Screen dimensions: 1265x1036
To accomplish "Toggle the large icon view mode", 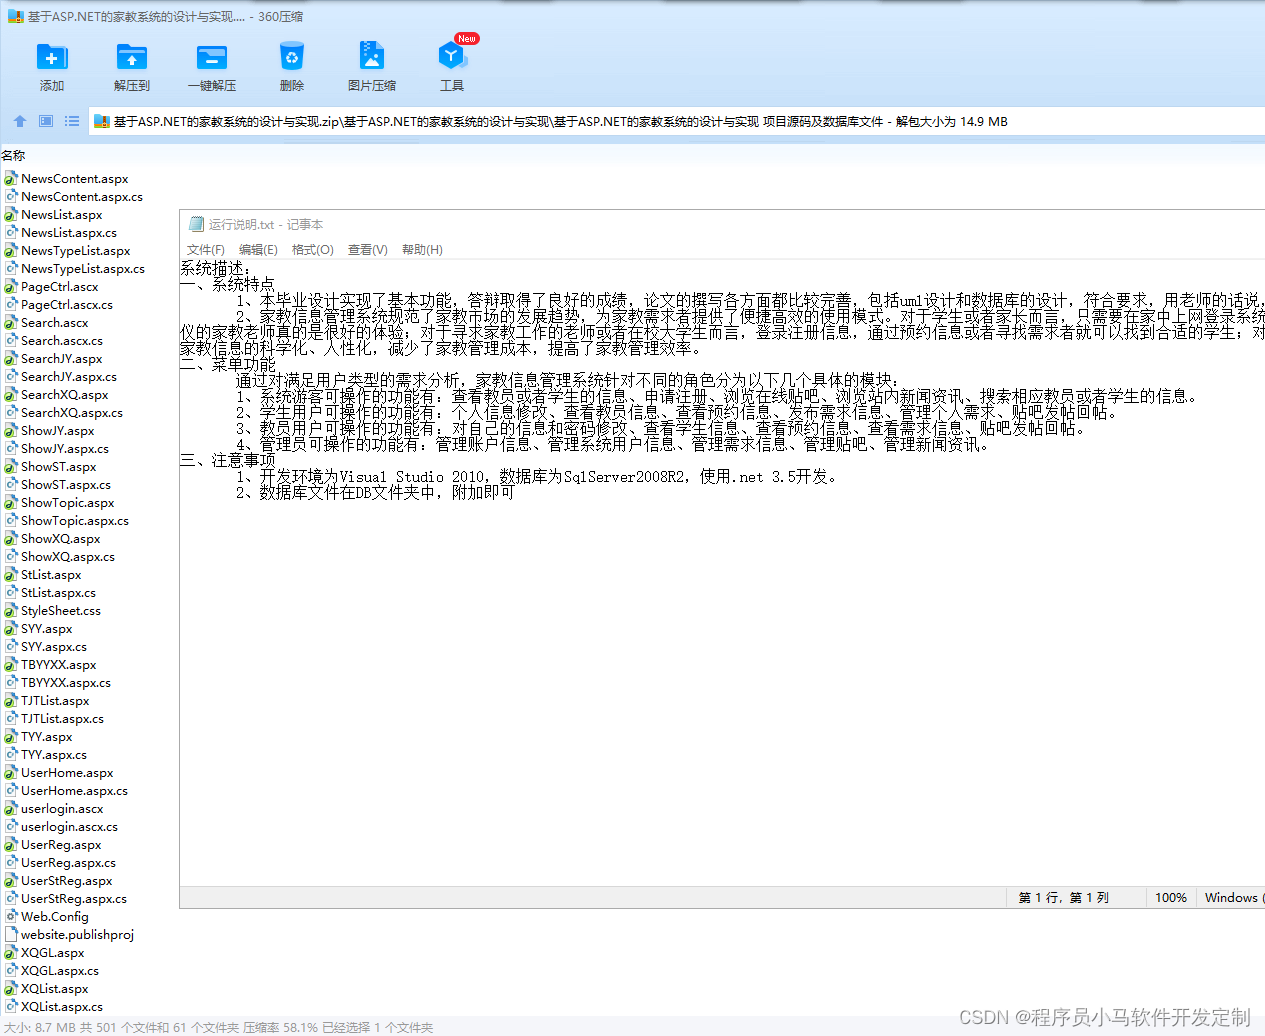I will (44, 120).
